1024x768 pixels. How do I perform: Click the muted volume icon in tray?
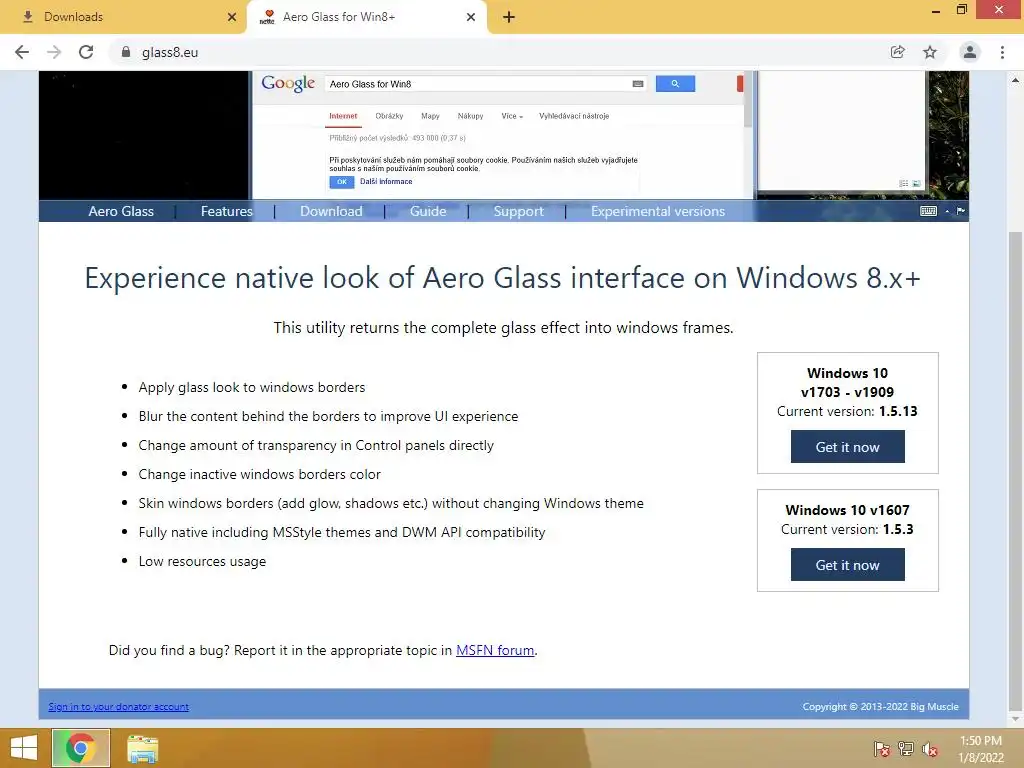coord(930,749)
